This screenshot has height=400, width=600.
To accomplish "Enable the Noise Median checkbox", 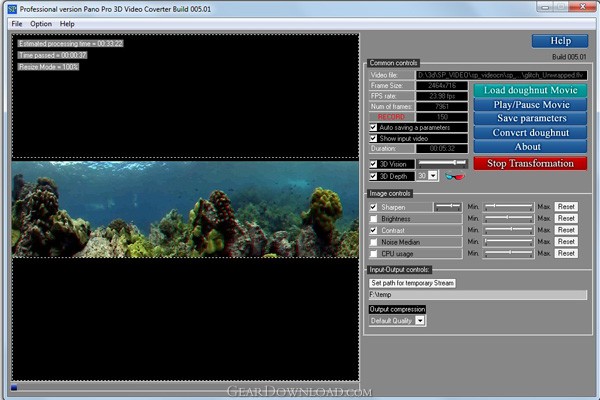I will click(373, 242).
